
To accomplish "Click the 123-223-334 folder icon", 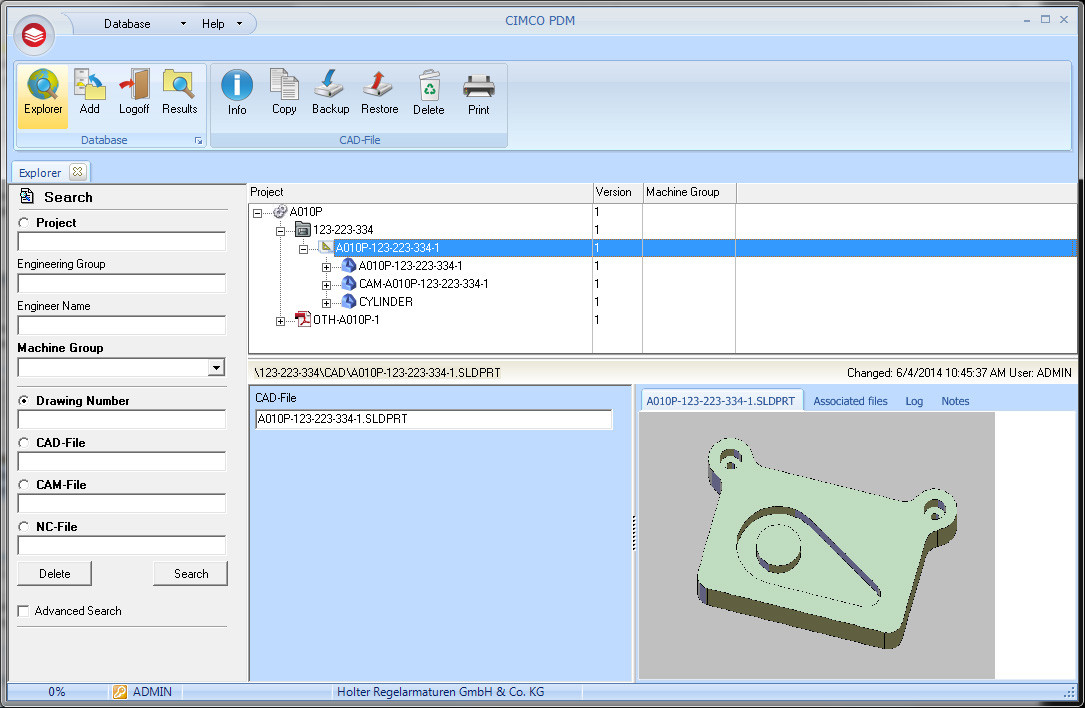I will (x=303, y=229).
